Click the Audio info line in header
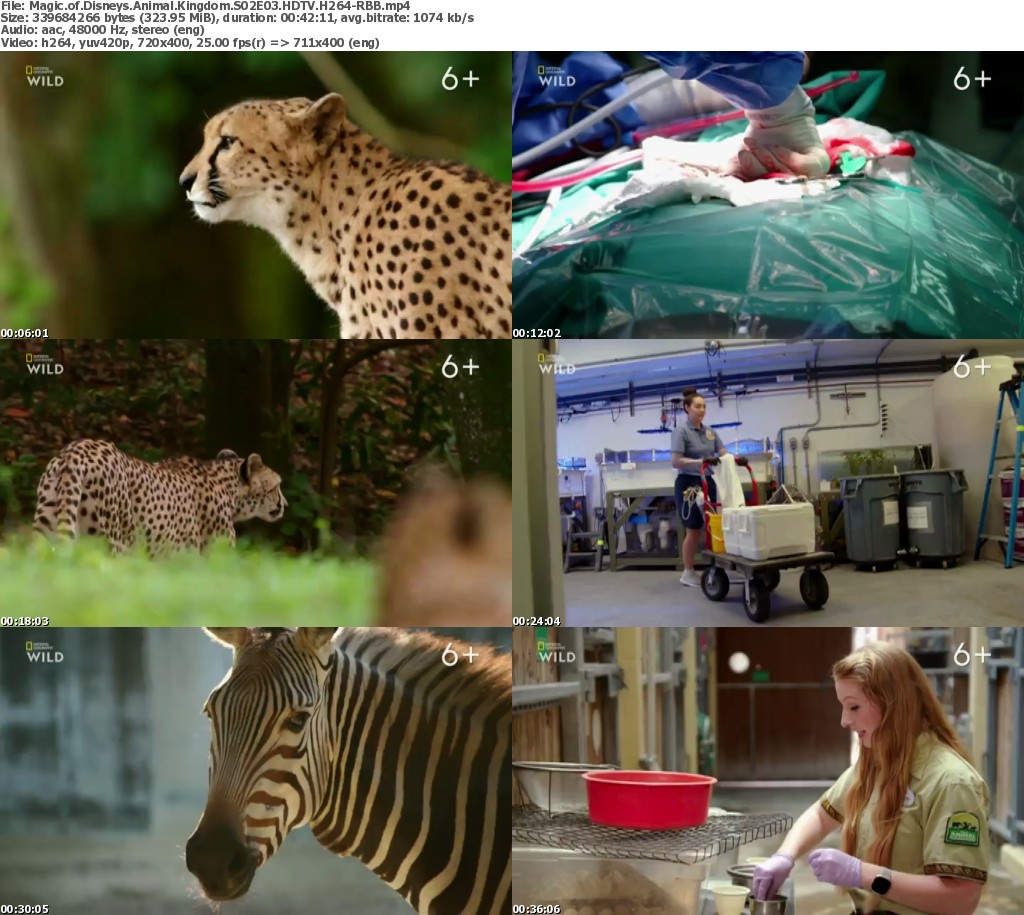Screen dimensions: 1024x915 (x=102, y=30)
